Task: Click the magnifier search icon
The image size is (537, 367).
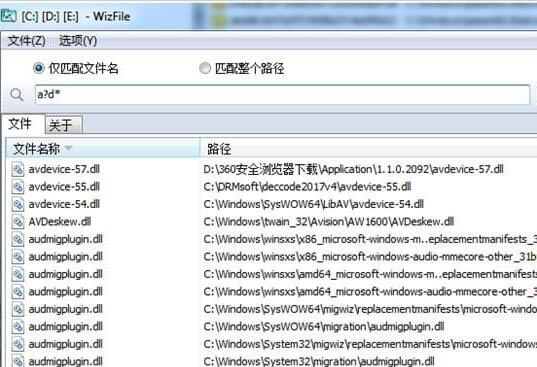Action: pos(16,94)
